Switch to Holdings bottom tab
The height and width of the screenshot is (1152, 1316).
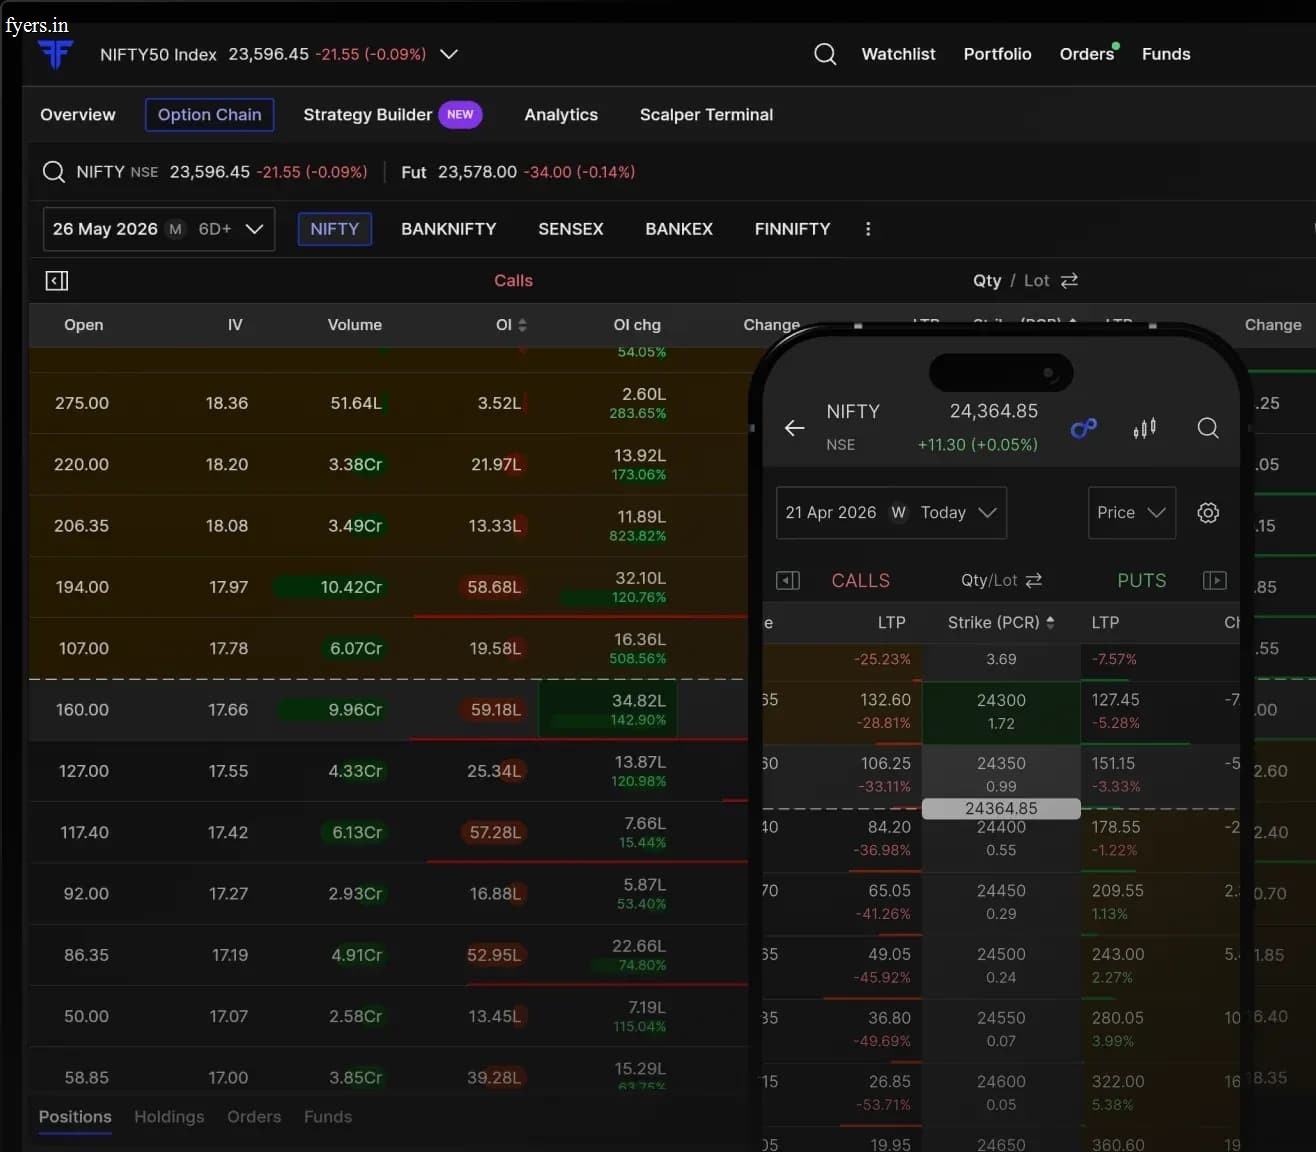(169, 1117)
